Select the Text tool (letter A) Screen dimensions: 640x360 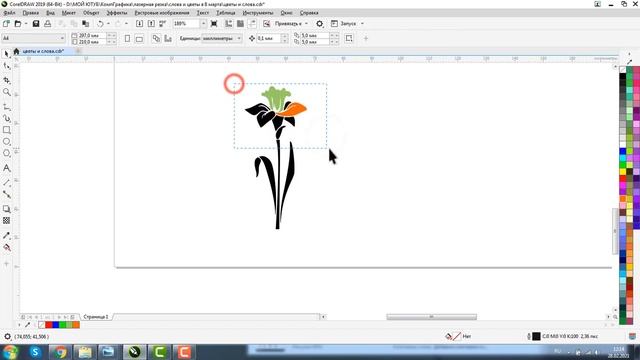(7, 168)
